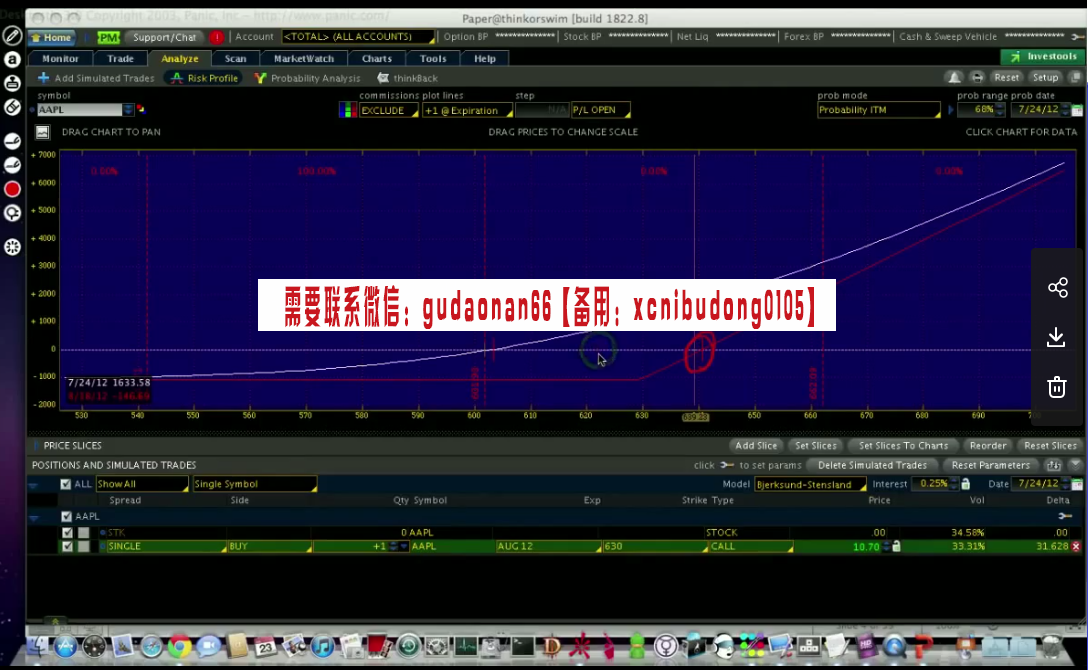Click the chart mode icon beside DRAG CHART TO PAN

pos(42,132)
